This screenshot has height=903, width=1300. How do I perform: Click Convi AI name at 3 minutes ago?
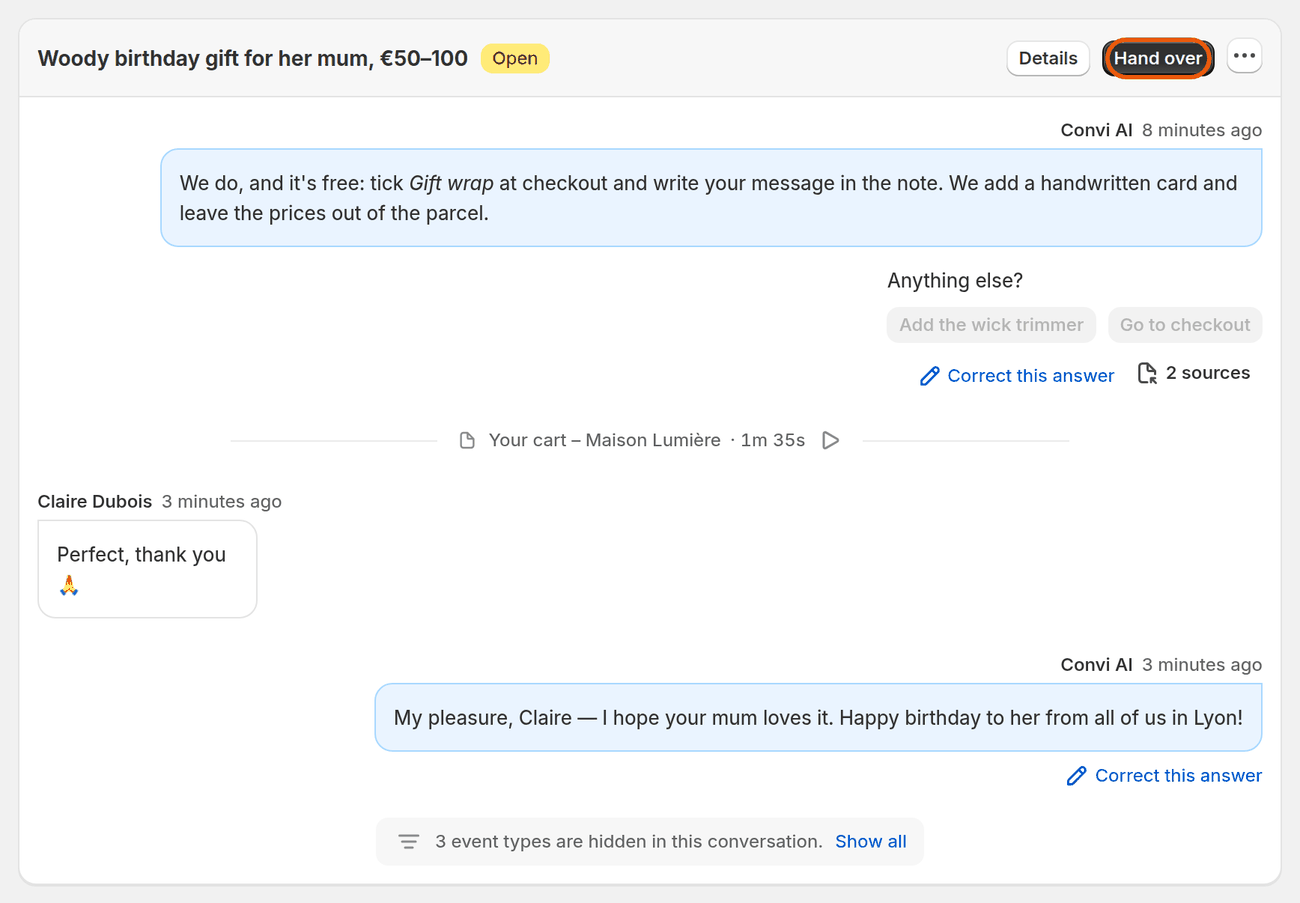click(1097, 665)
